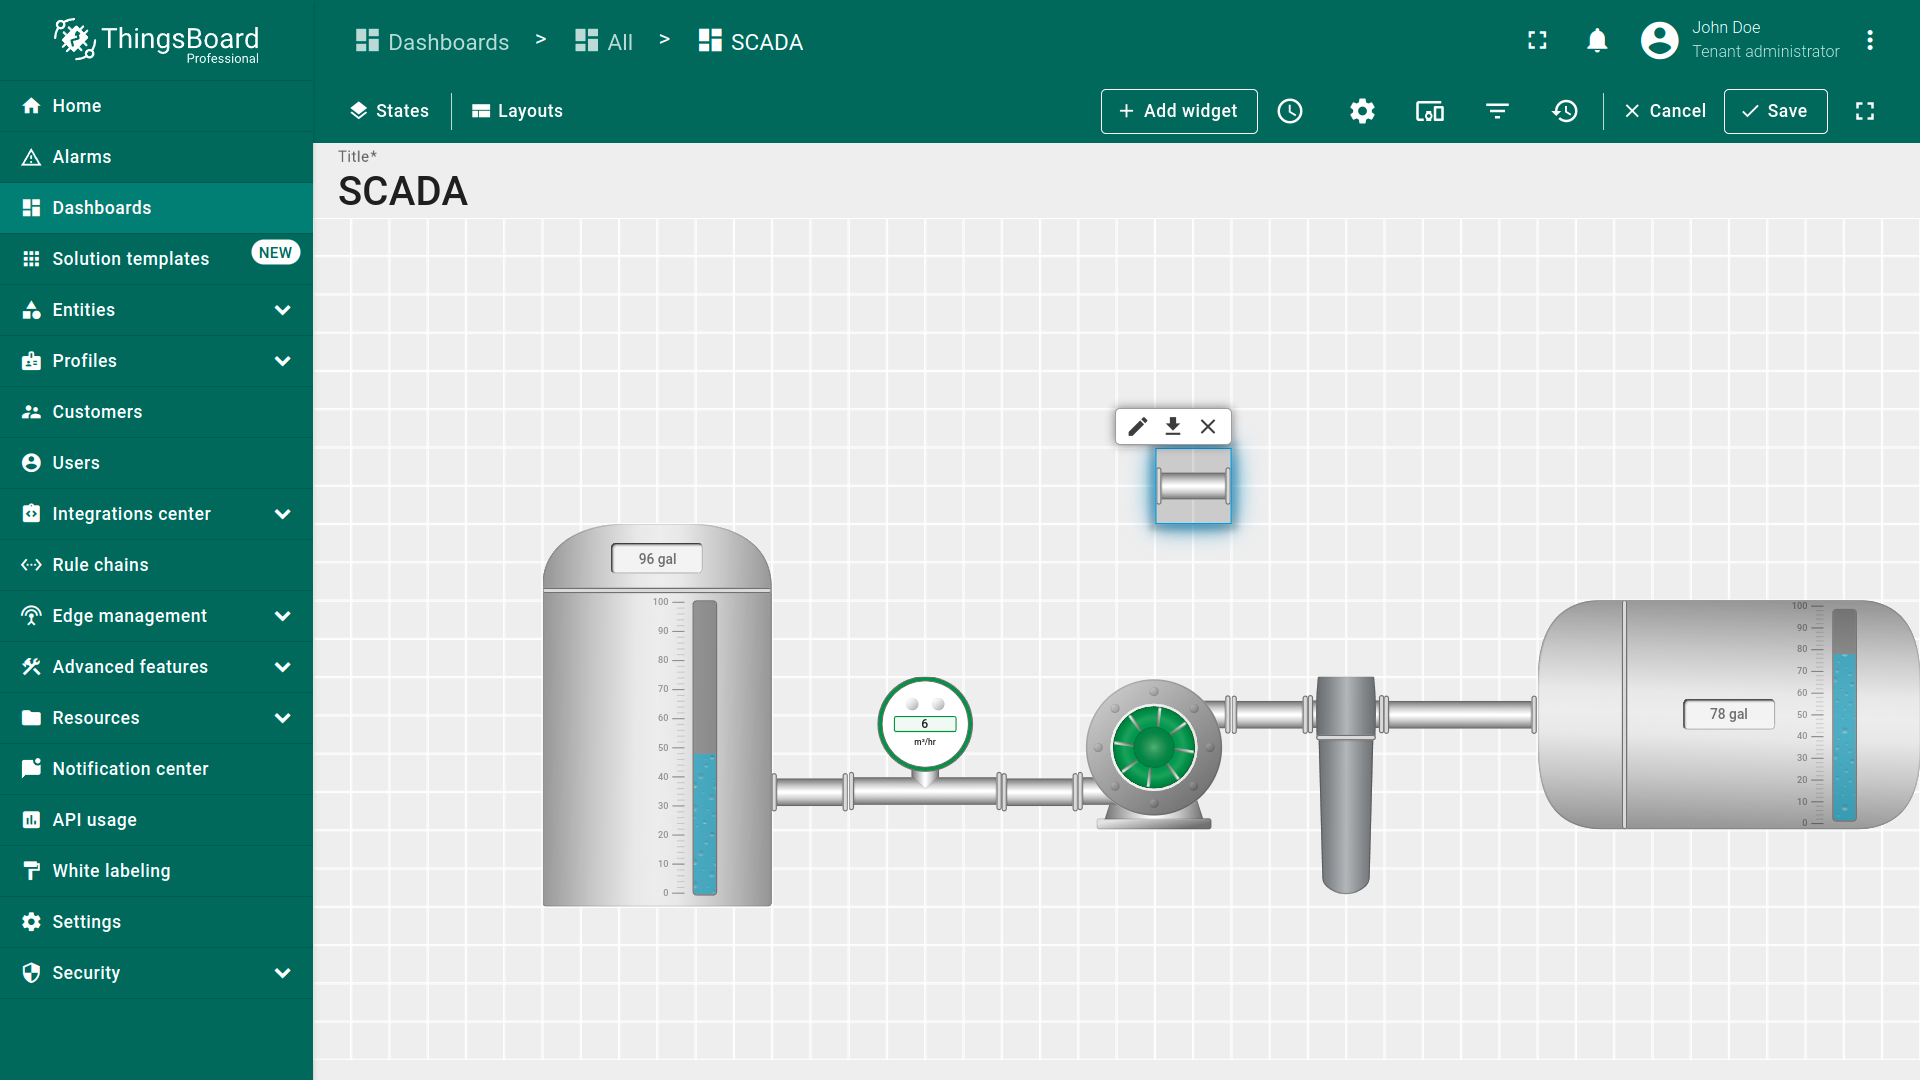
Task: Open the notifications bell
Action: pos(1597,41)
